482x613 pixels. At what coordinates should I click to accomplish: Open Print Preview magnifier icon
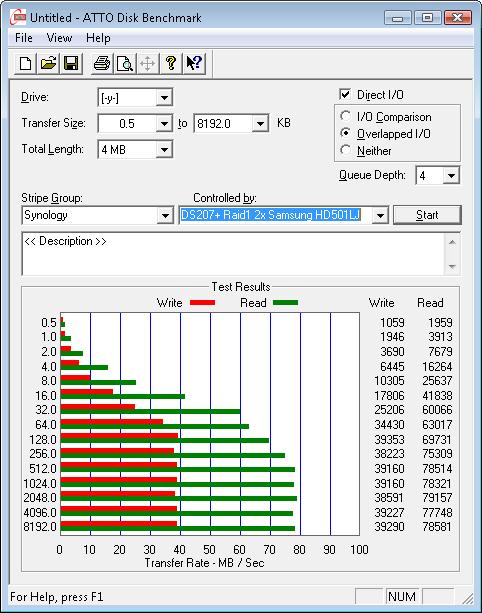125,63
